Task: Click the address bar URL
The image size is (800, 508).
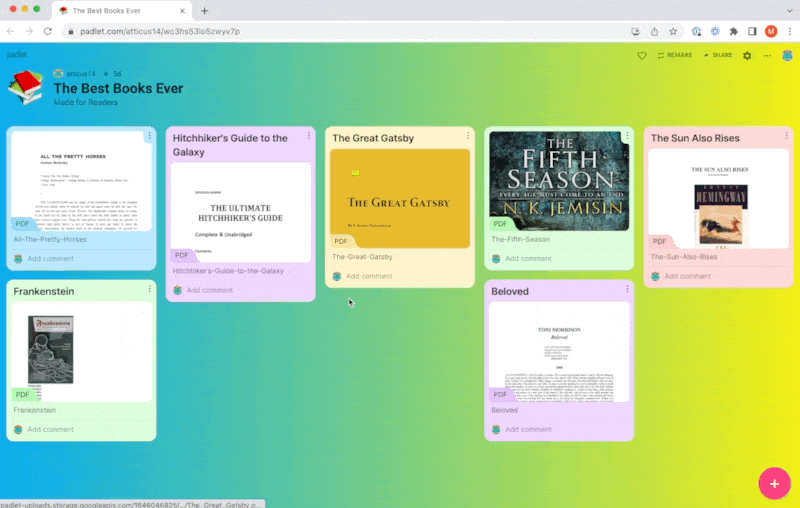Action: (160, 32)
